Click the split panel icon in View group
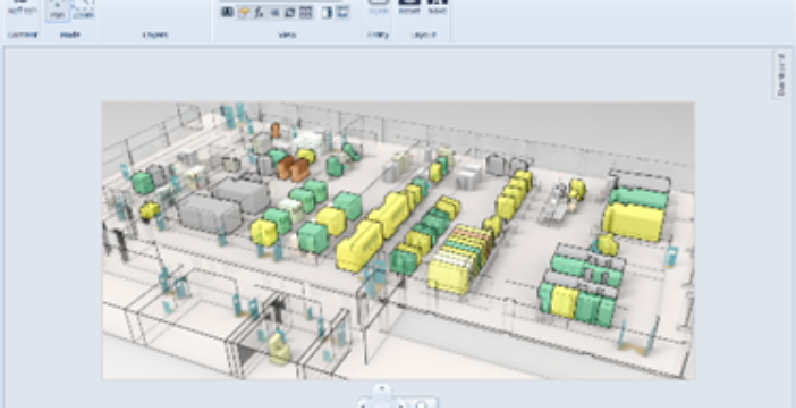796x408 pixels. [x=326, y=12]
